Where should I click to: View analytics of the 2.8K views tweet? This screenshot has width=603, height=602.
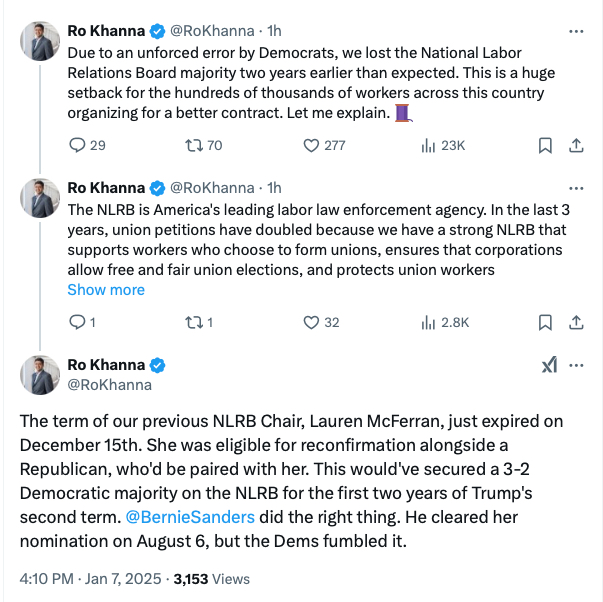pyautogui.click(x=428, y=322)
